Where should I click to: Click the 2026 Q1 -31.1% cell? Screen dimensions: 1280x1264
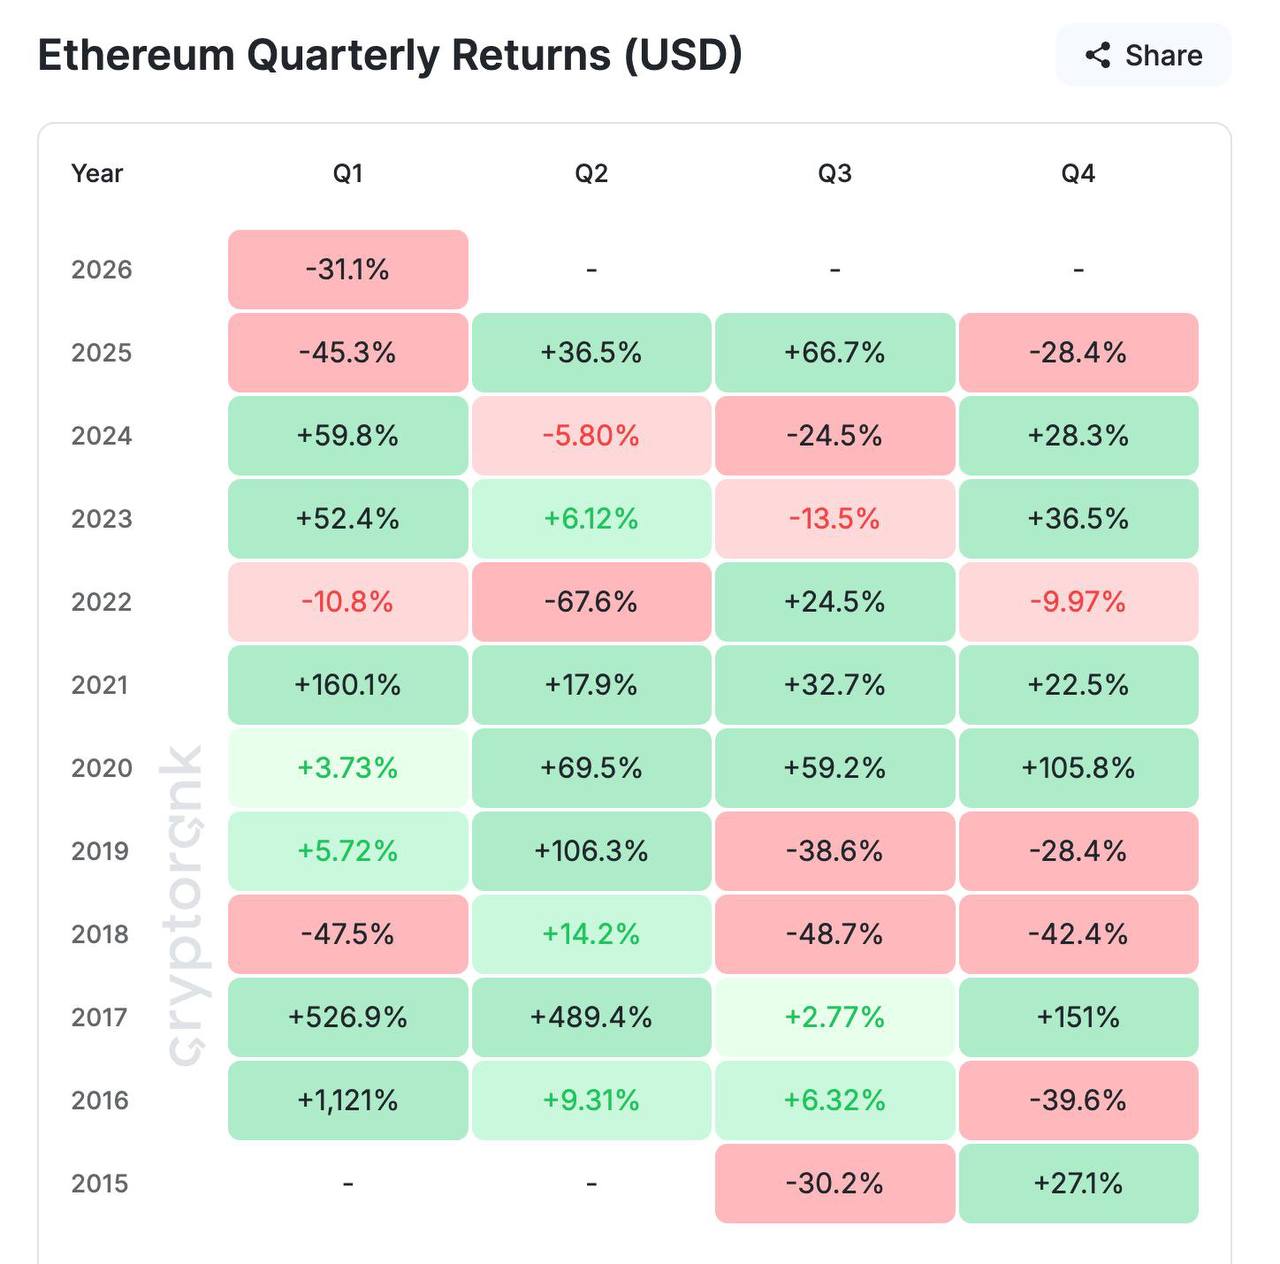pyautogui.click(x=348, y=269)
